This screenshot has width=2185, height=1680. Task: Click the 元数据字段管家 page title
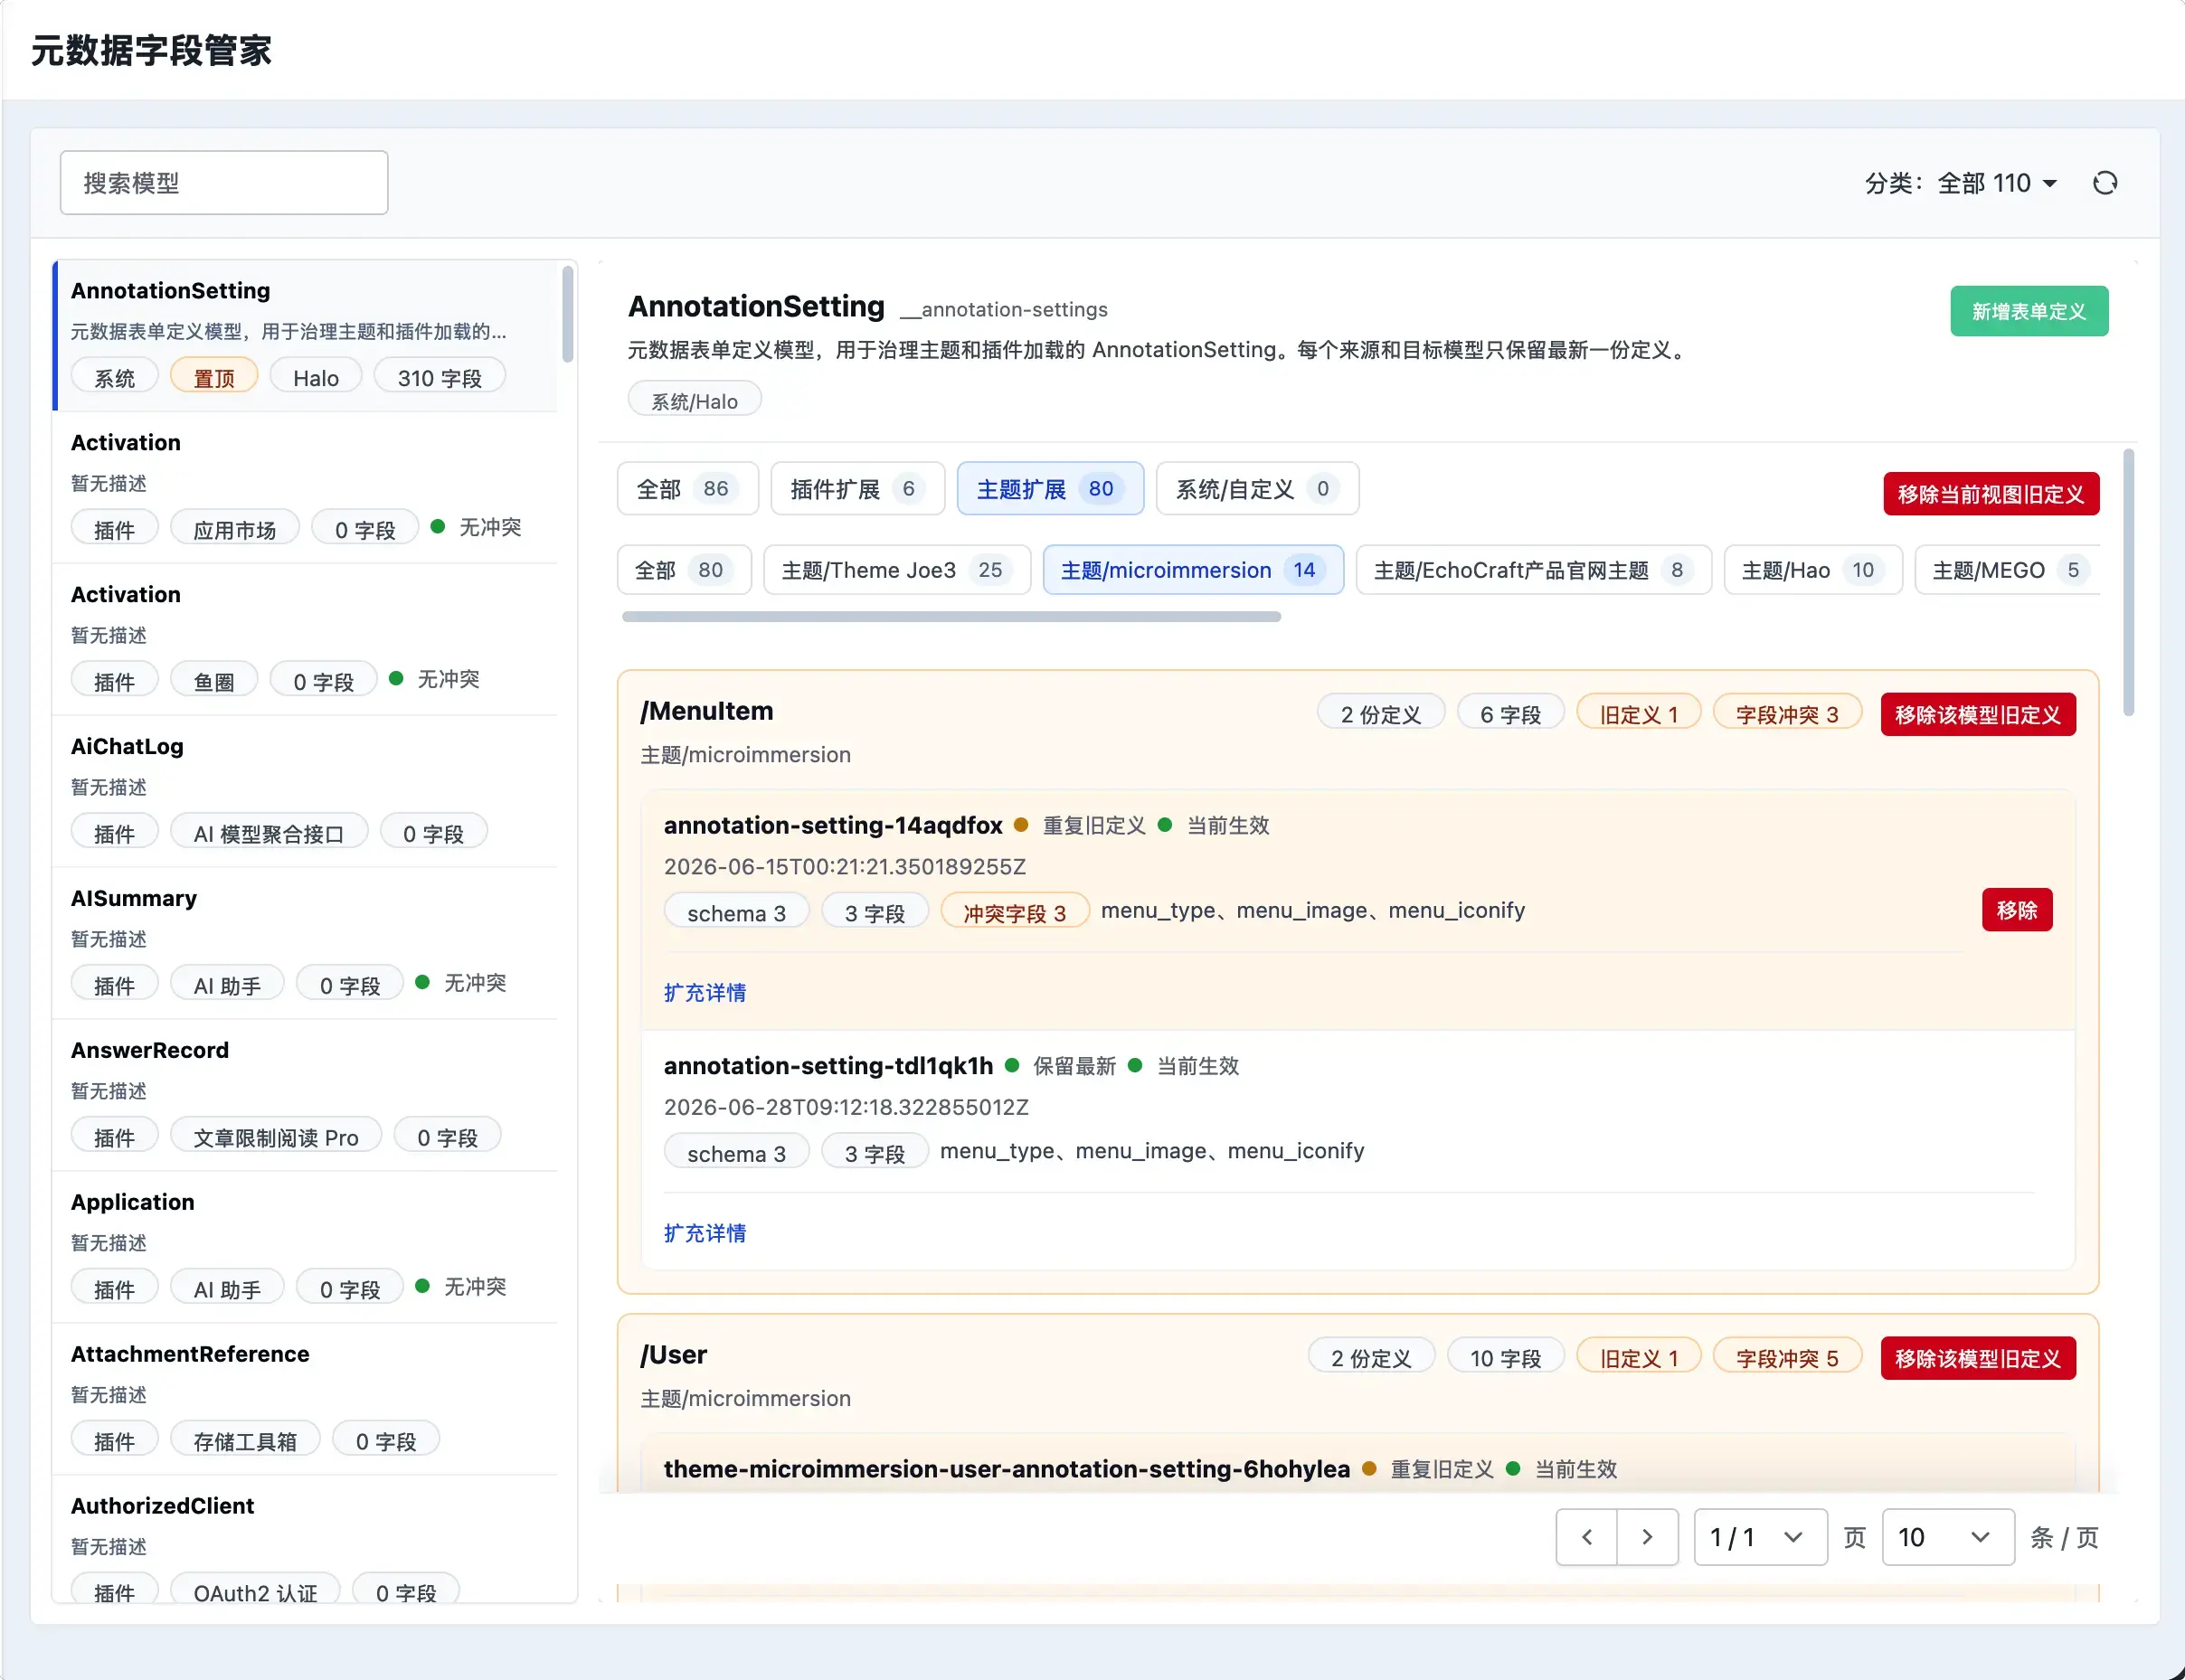coord(151,50)
